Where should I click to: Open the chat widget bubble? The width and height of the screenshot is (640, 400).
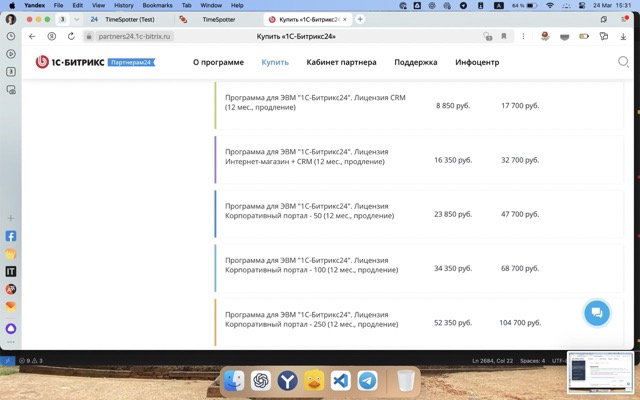(x=596, y=312)
